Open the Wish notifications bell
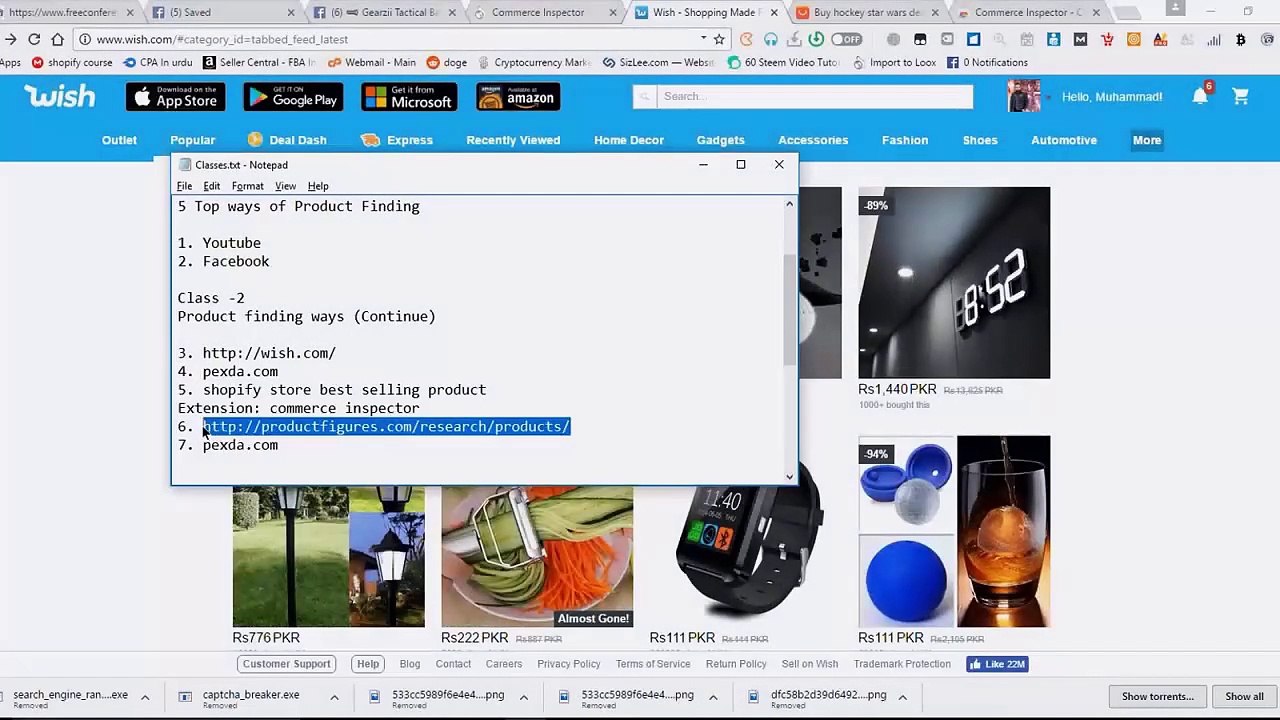The image size is (1280, 720). click(1200, 96)
